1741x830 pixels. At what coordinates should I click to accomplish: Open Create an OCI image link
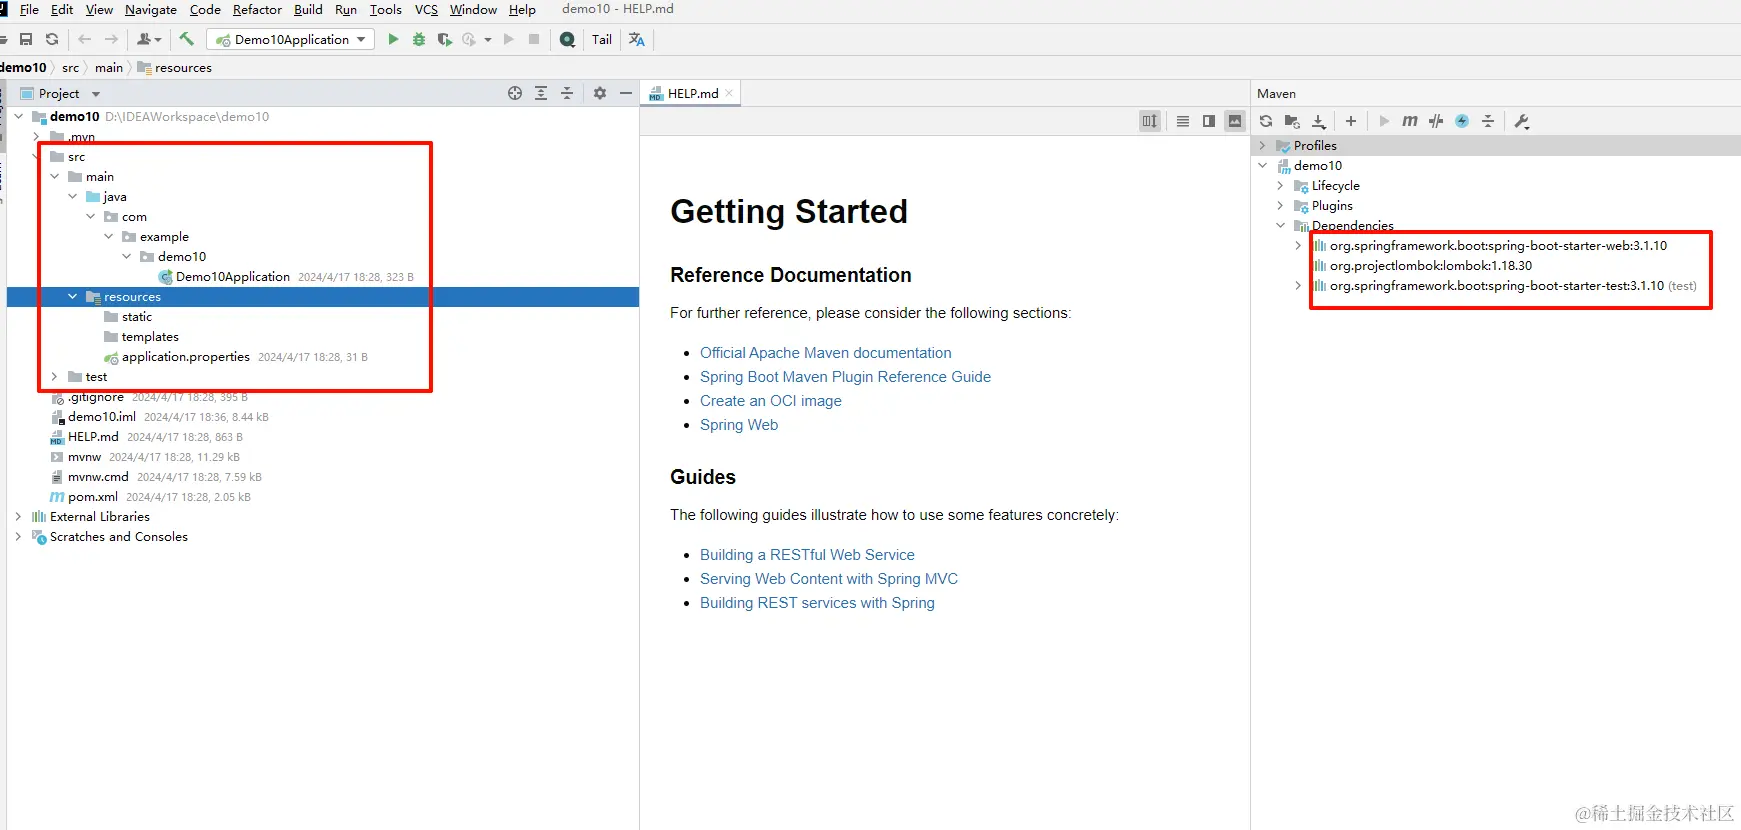(x=771, y=401)
